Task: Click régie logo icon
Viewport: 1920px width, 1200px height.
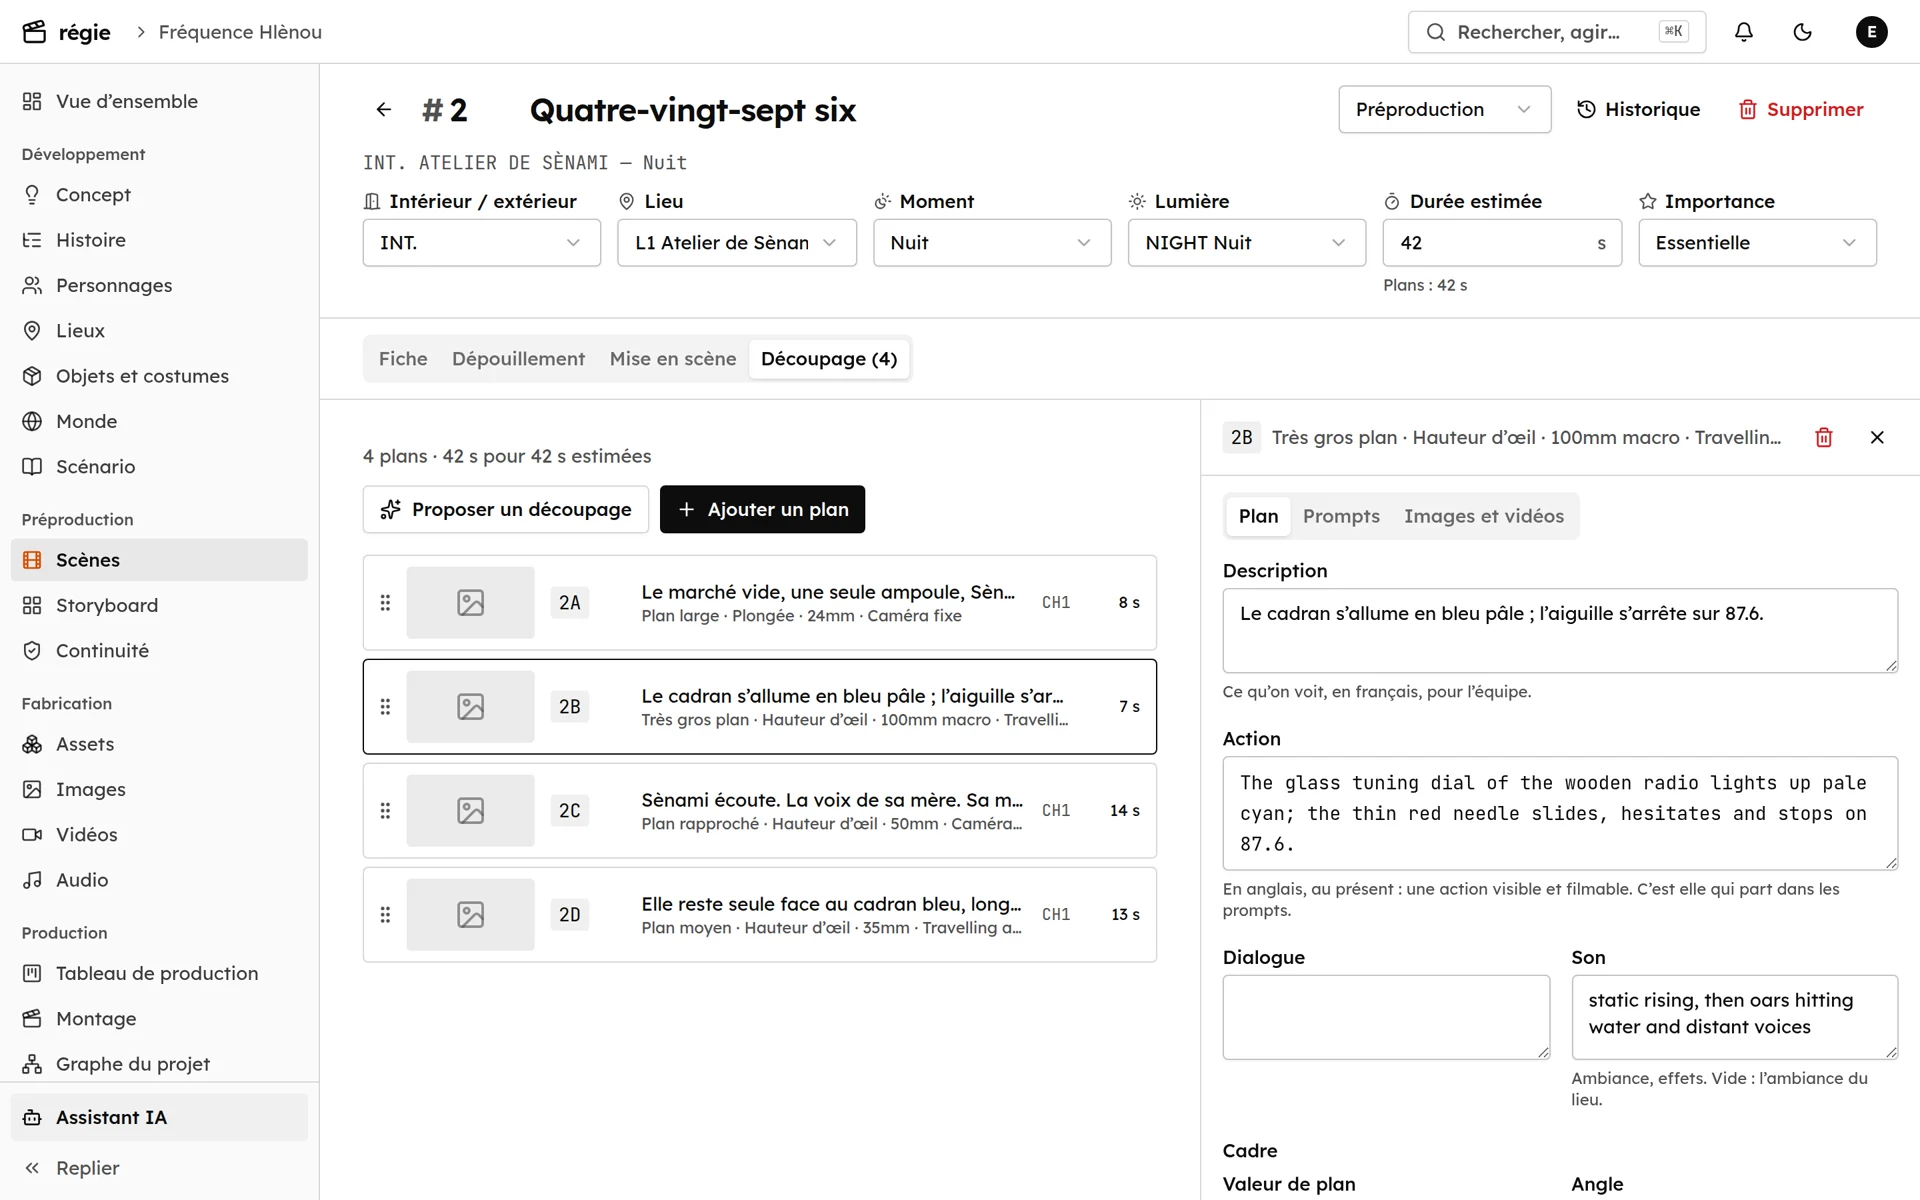Action: point(34,32)
